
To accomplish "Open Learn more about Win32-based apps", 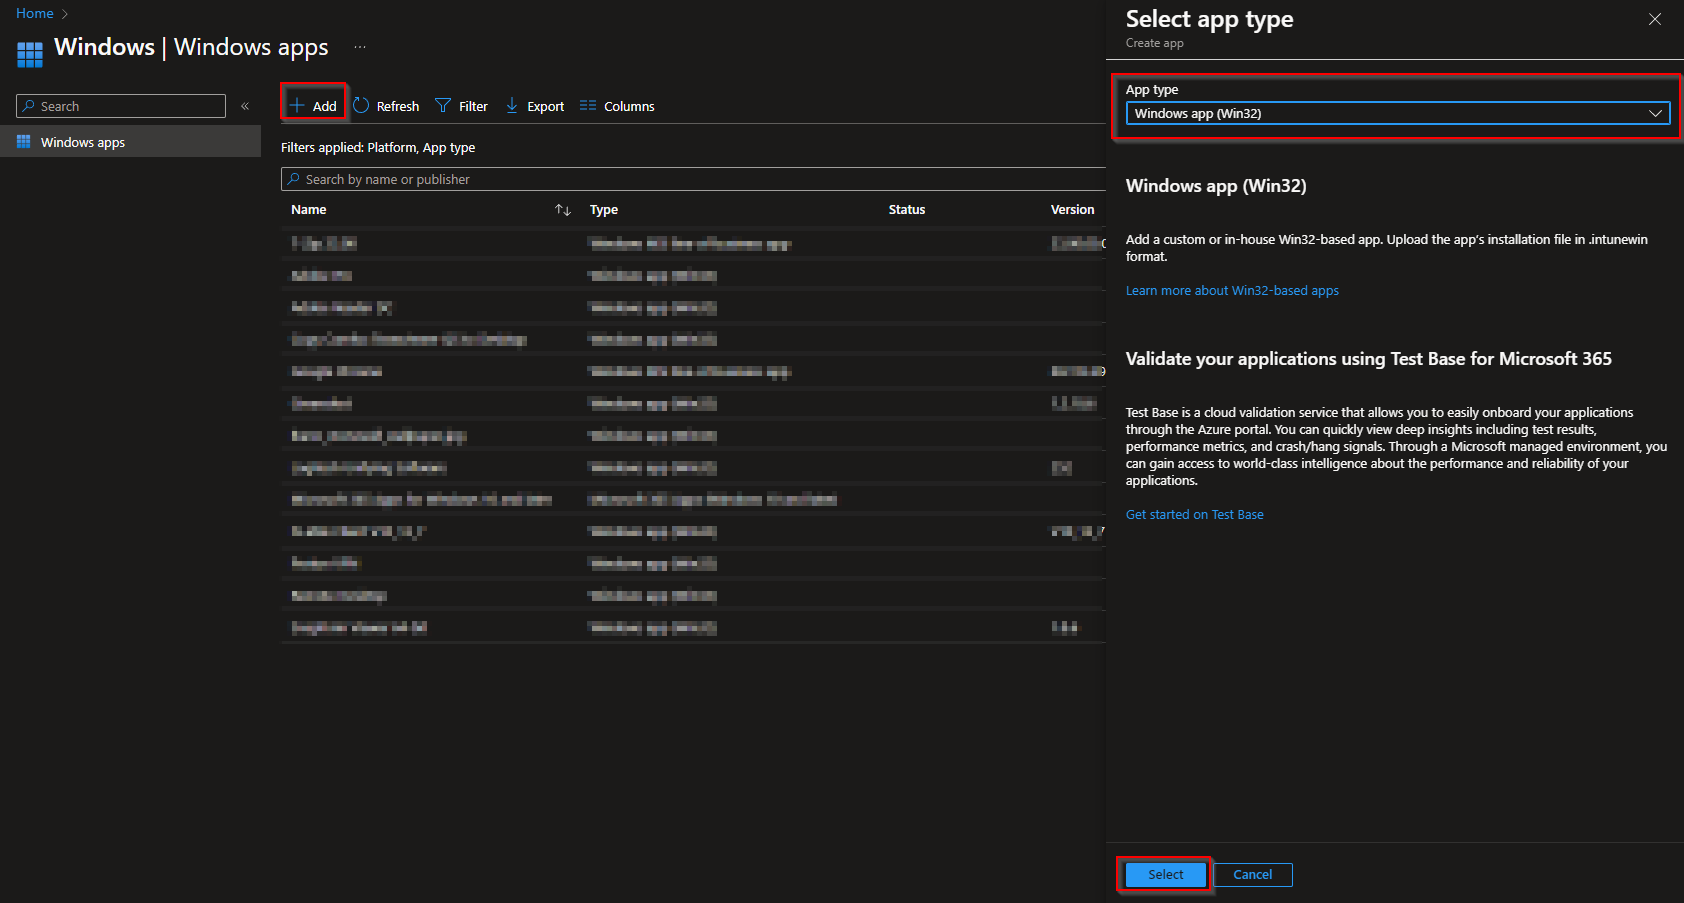I will 1232,290.
